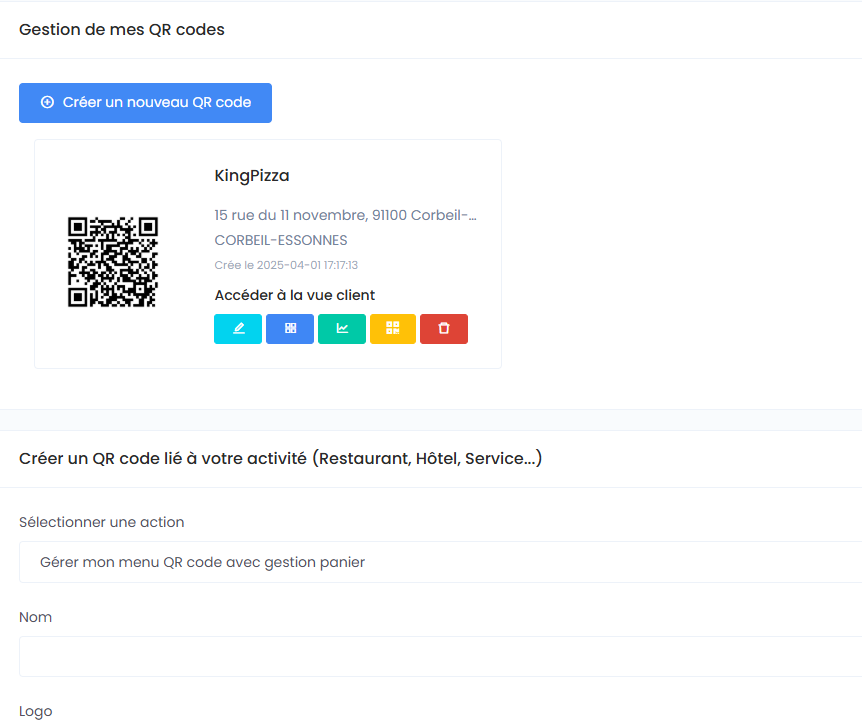Click the 'Gestion de mes QR codes' heading

pyautogui.click(x=122, y=30)
